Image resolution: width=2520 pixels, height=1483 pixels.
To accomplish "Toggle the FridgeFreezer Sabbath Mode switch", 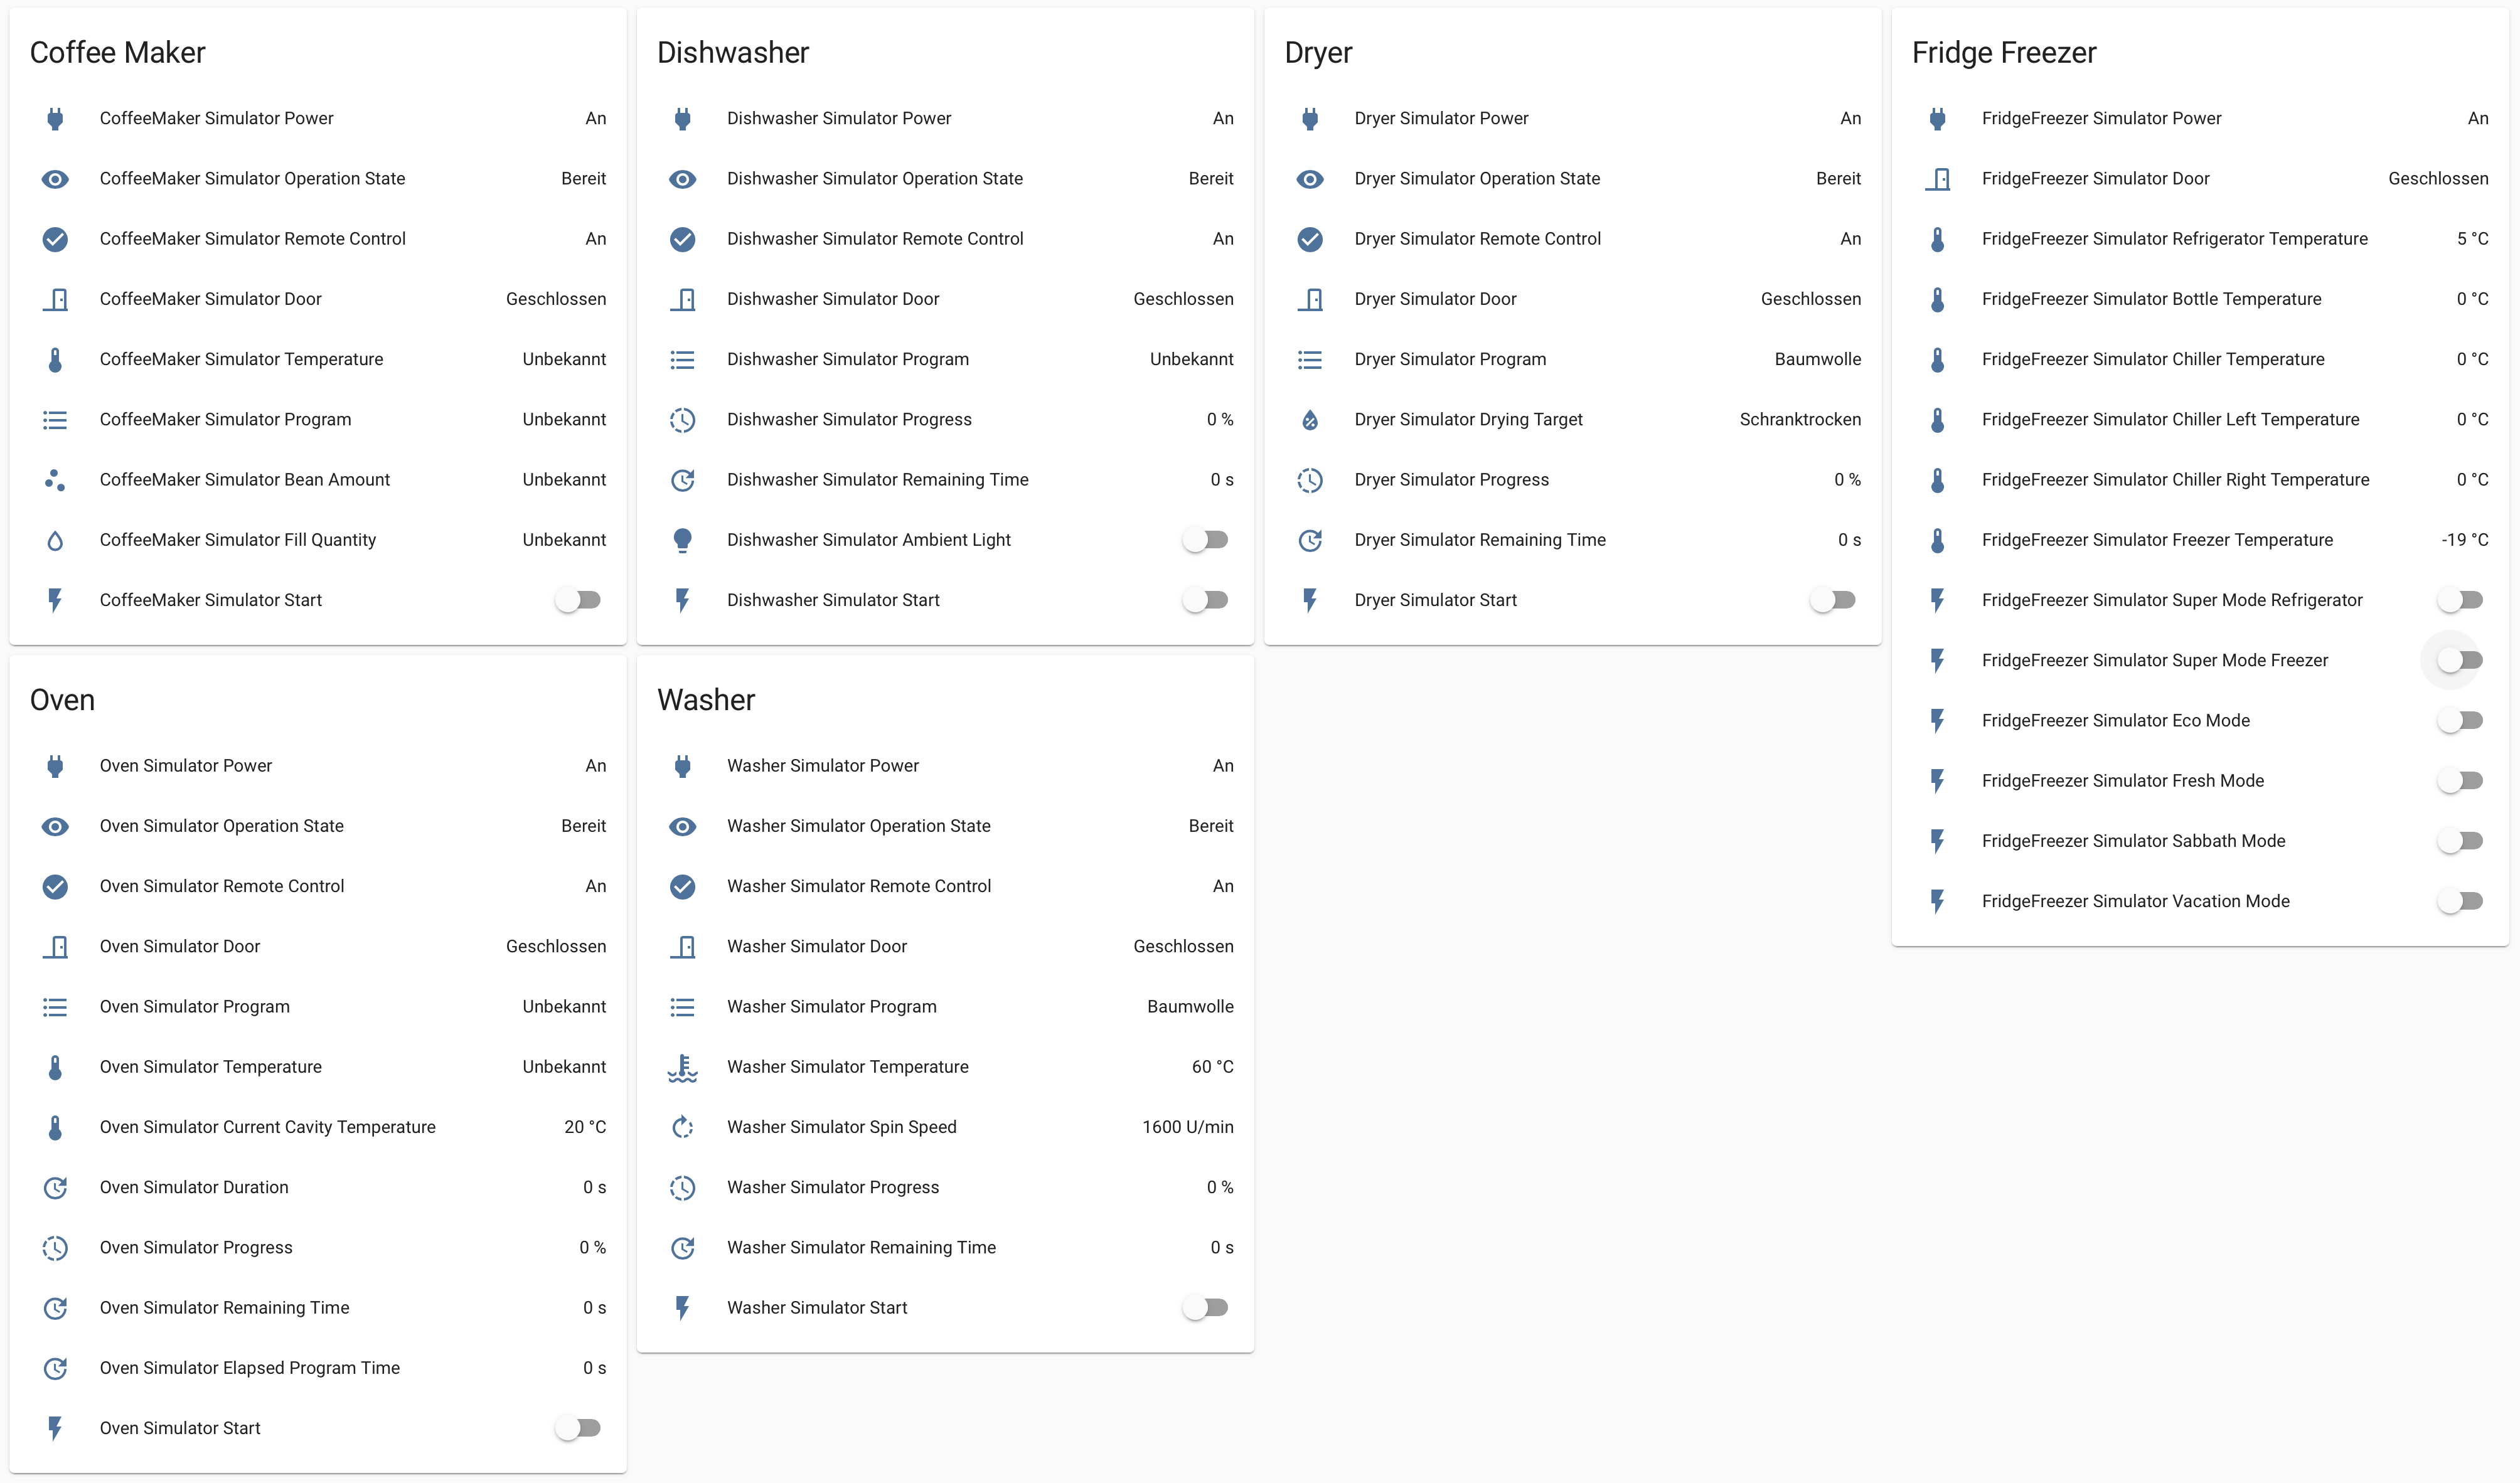I will (2460, 841).
